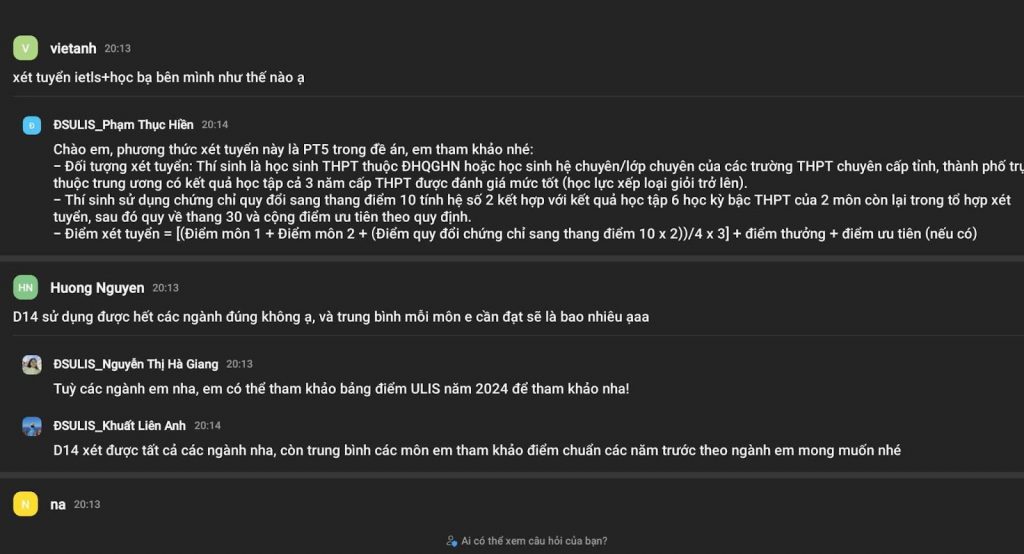Click the Điểm xét tuyển formula line
This screenshot has height=554, width=1024.
[x=515, y=234]
